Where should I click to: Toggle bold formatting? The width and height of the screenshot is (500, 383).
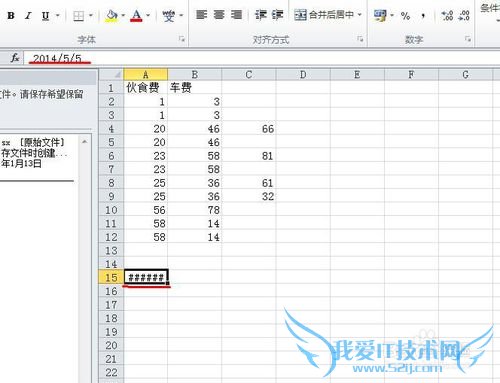[11, 15]
